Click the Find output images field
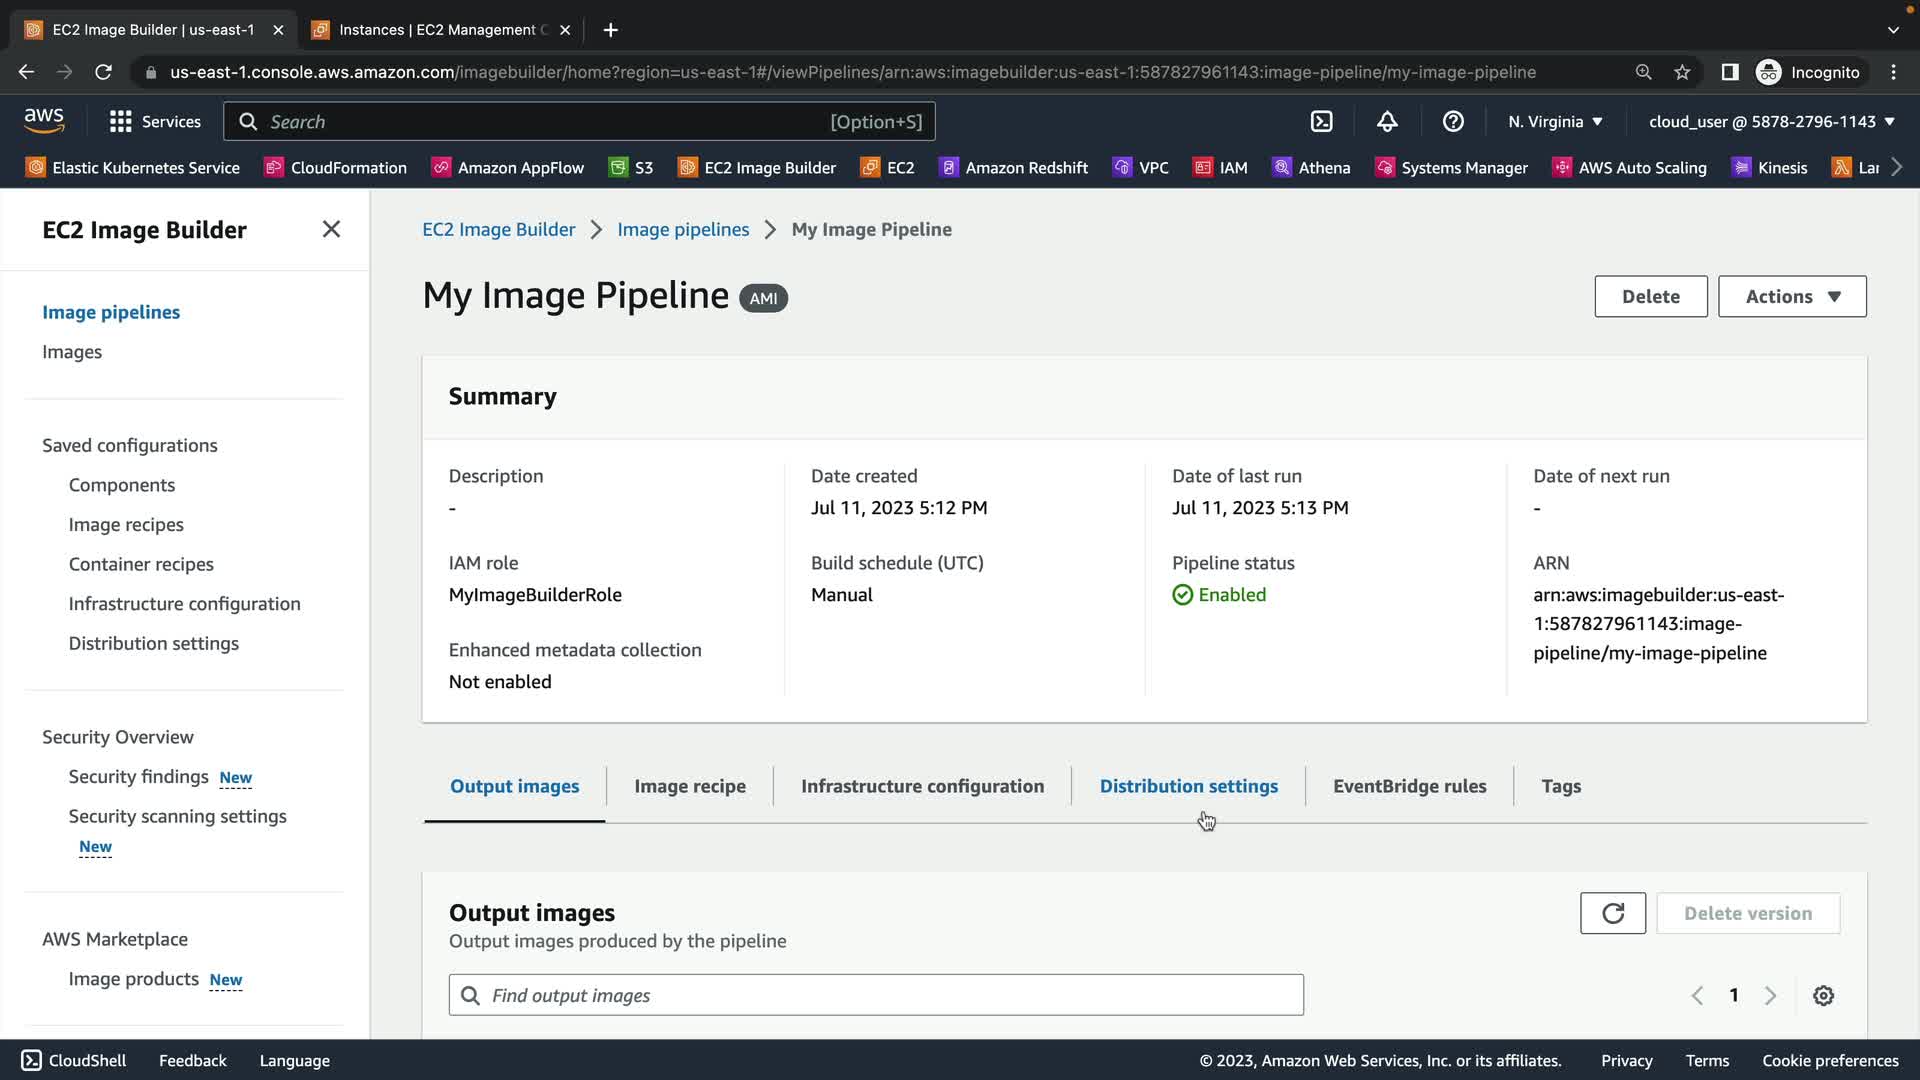 click(875, 995)
